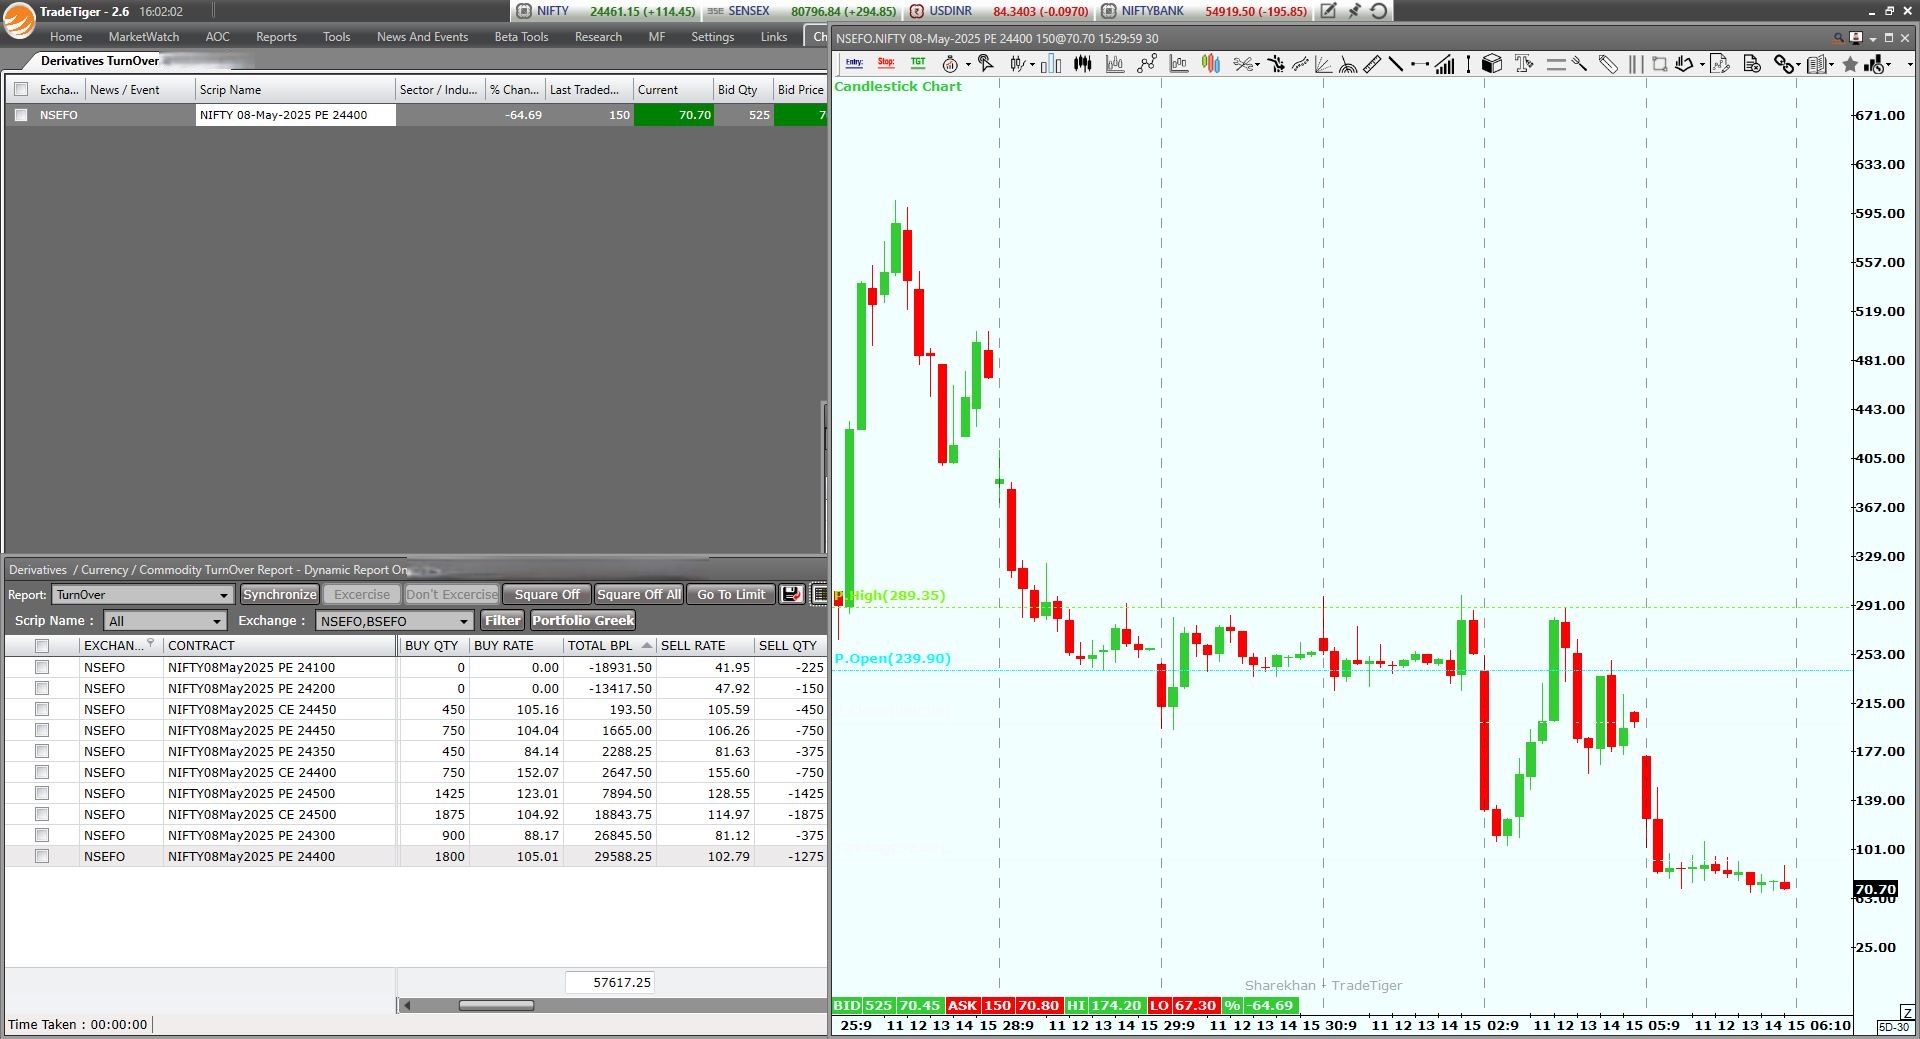Switch to the dotted line chart type
This screenshot has width=1920, height=1039.
point(1146,64)
